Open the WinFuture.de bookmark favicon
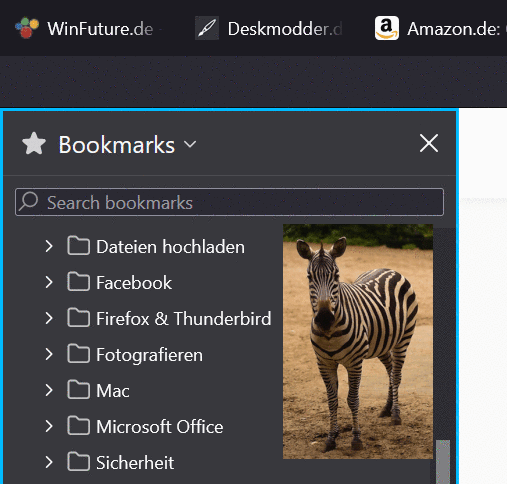 coord(27,28)
